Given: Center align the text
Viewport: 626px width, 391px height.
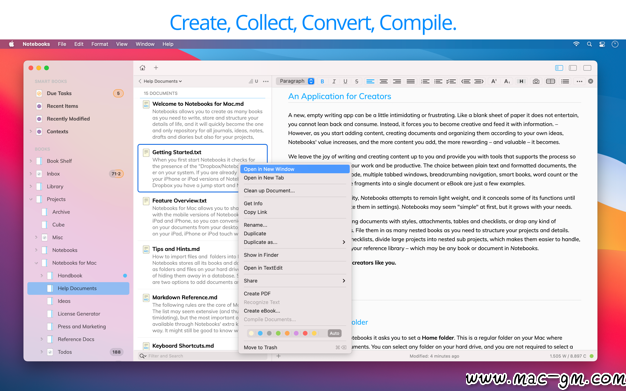Looking at the screenshot, I should [384, 81].
